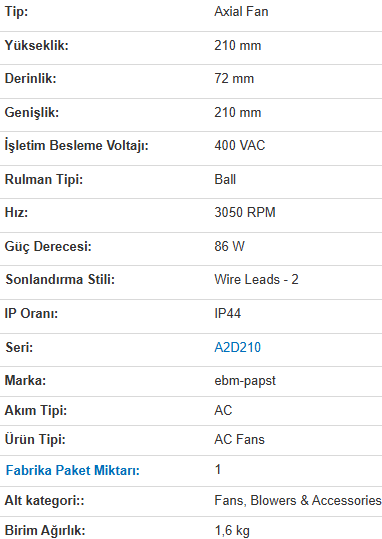This screenshot has width=382, height=539.
Task: Select the ebm-papst brand value
Action: coord(245,381)
